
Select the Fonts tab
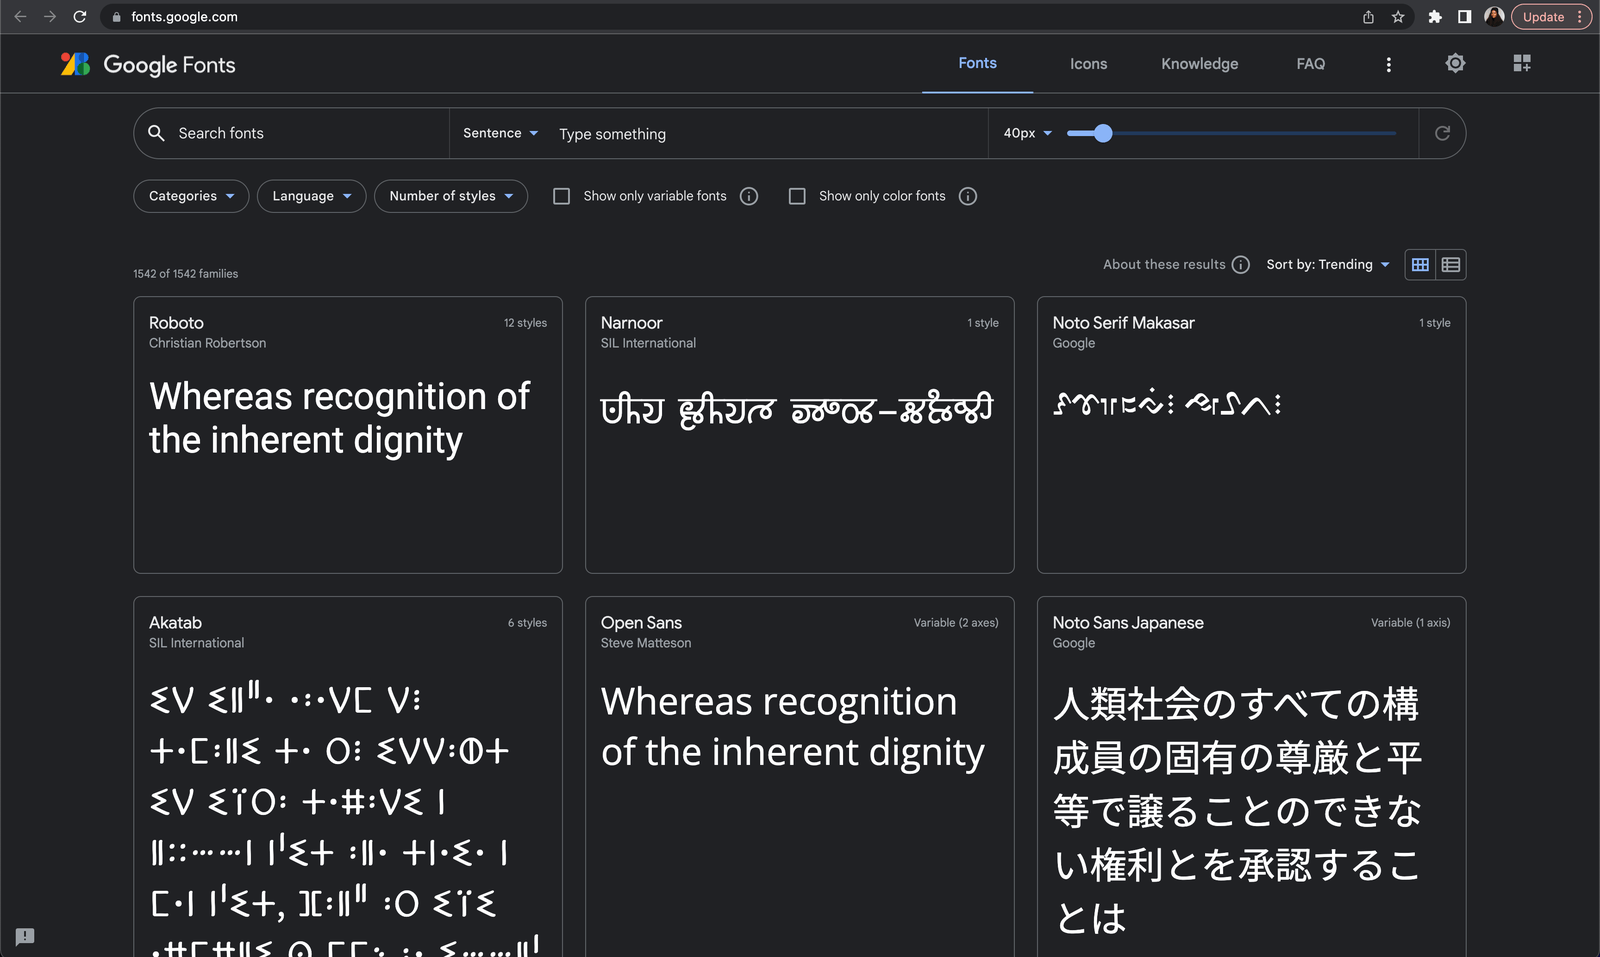click(x=977, y=63)
